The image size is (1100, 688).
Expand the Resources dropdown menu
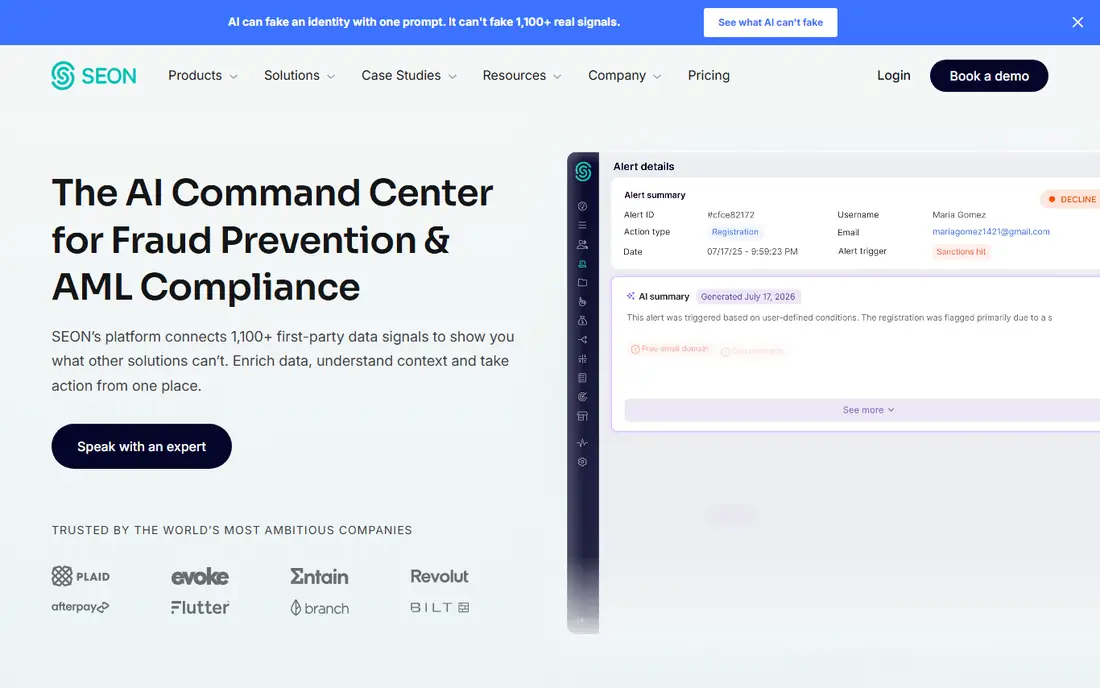tap(522, 76)
